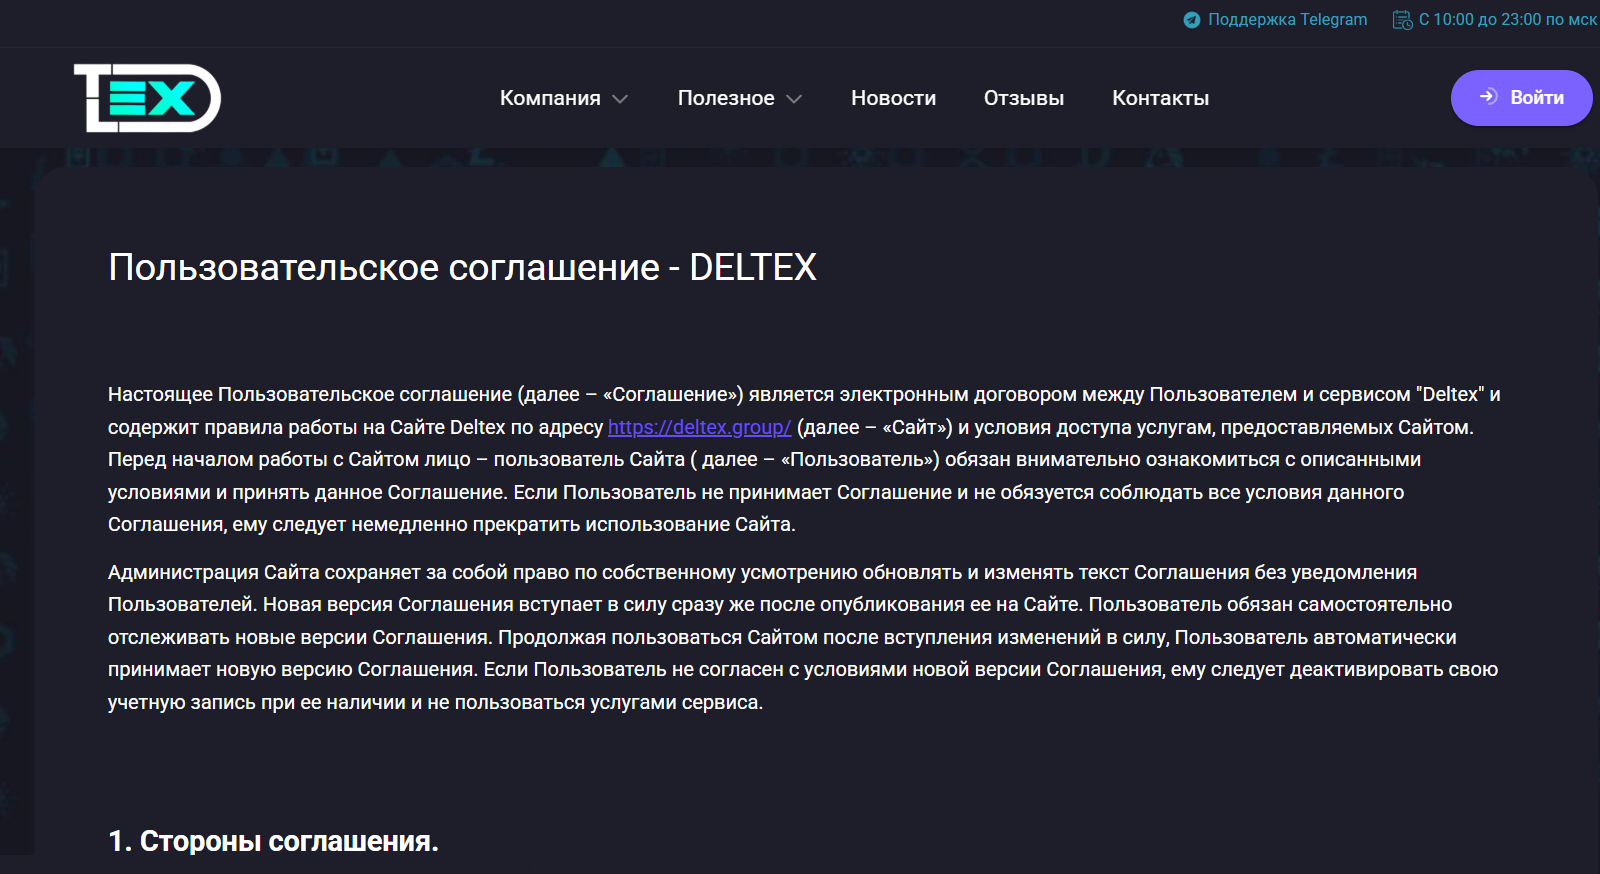Image resolution: width=1600 pixels, height=874 pixels.
Task: Click the arrow icon inside the Войти button
Action: [x=1489, y=97]
